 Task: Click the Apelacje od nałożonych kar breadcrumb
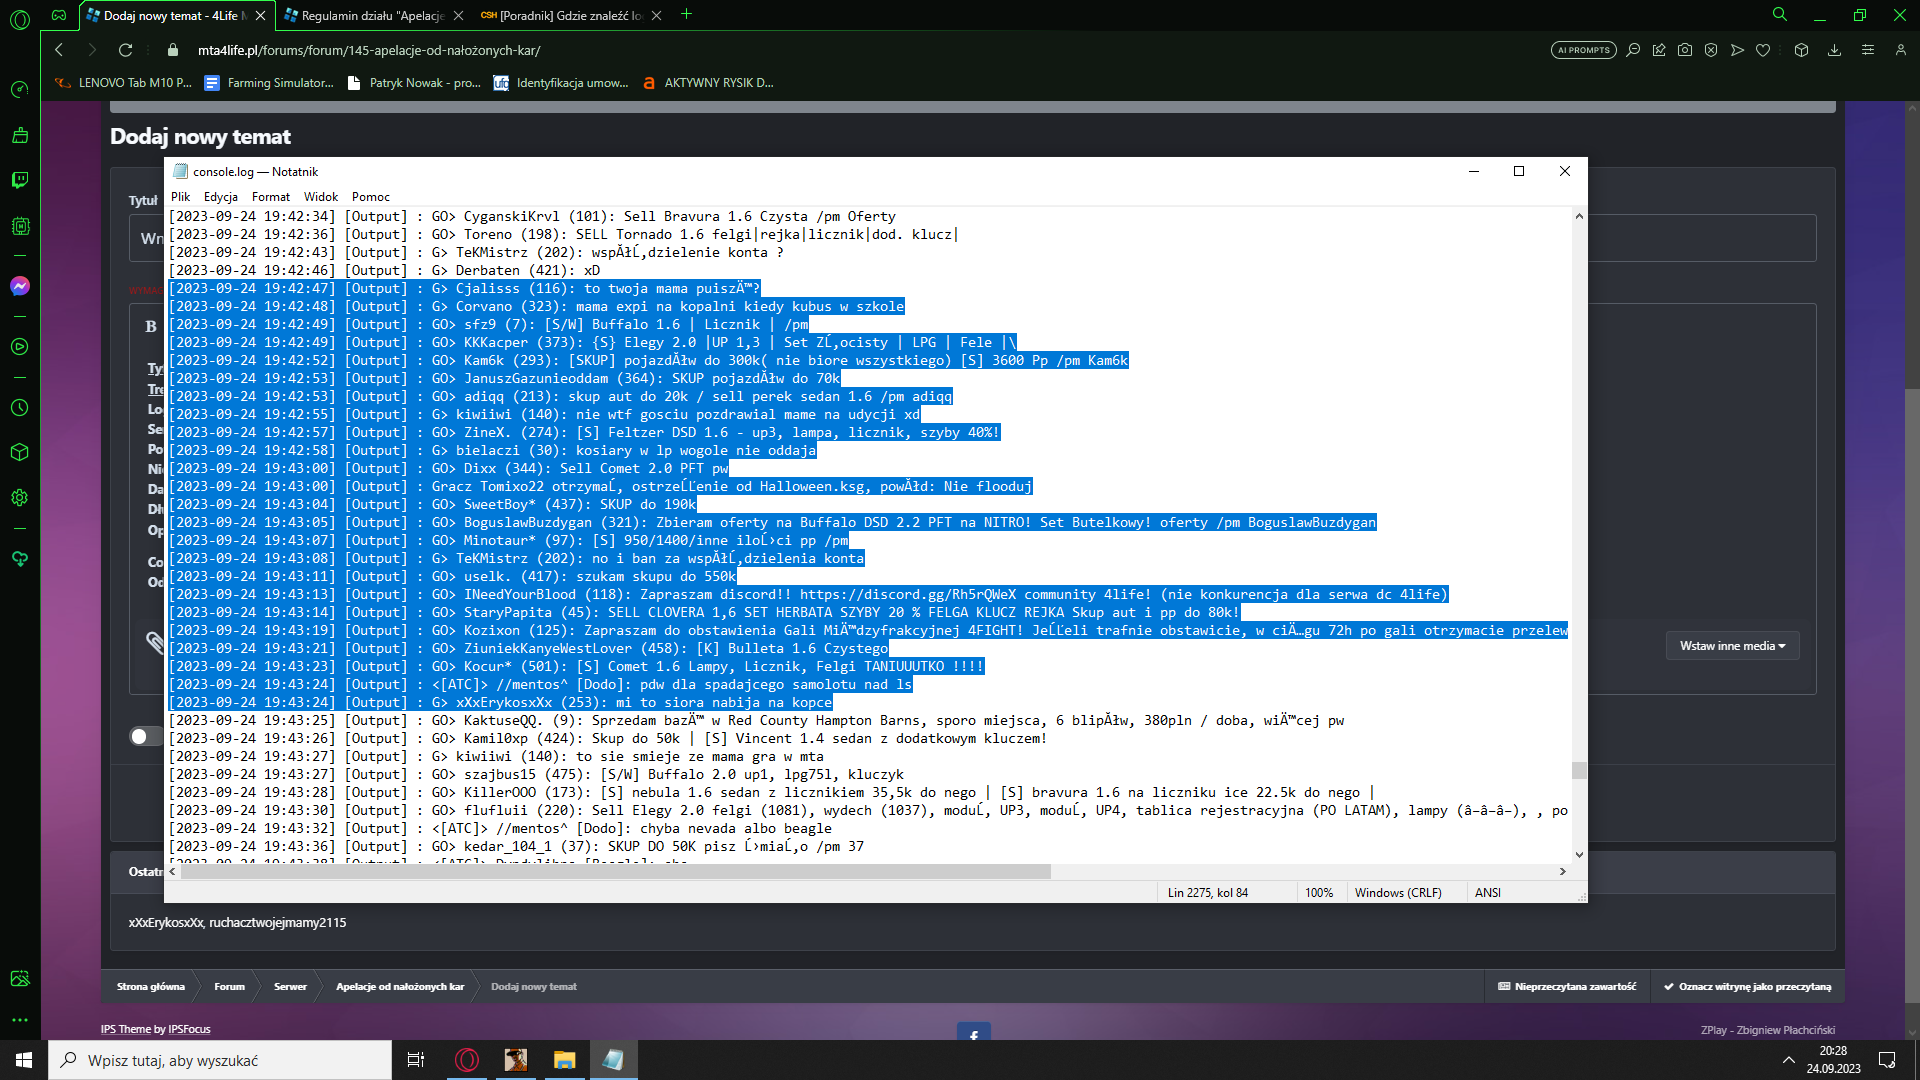pyautogui.click(x=400, y=987)
